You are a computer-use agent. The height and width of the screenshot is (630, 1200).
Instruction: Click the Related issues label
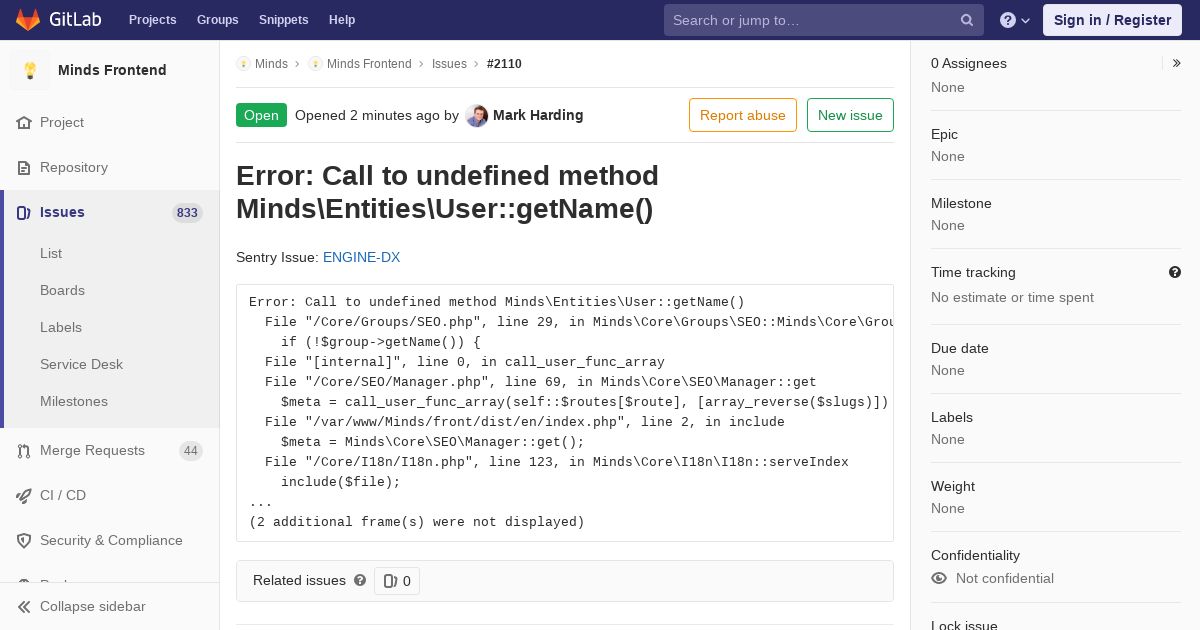(x=299, y=580)
